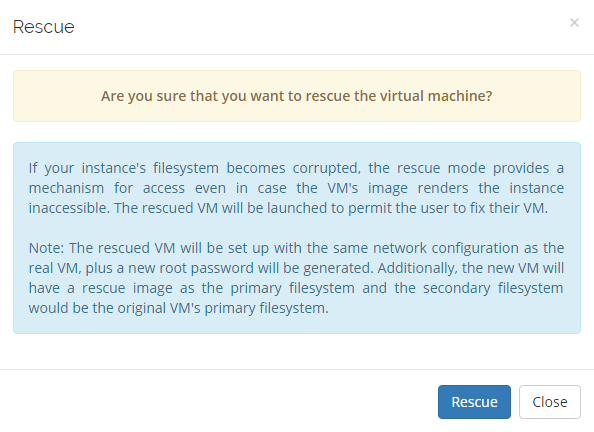Click the blank header space beside the Rescue title
The height and width of the screenshot is (432, 594).
point(322,27)
